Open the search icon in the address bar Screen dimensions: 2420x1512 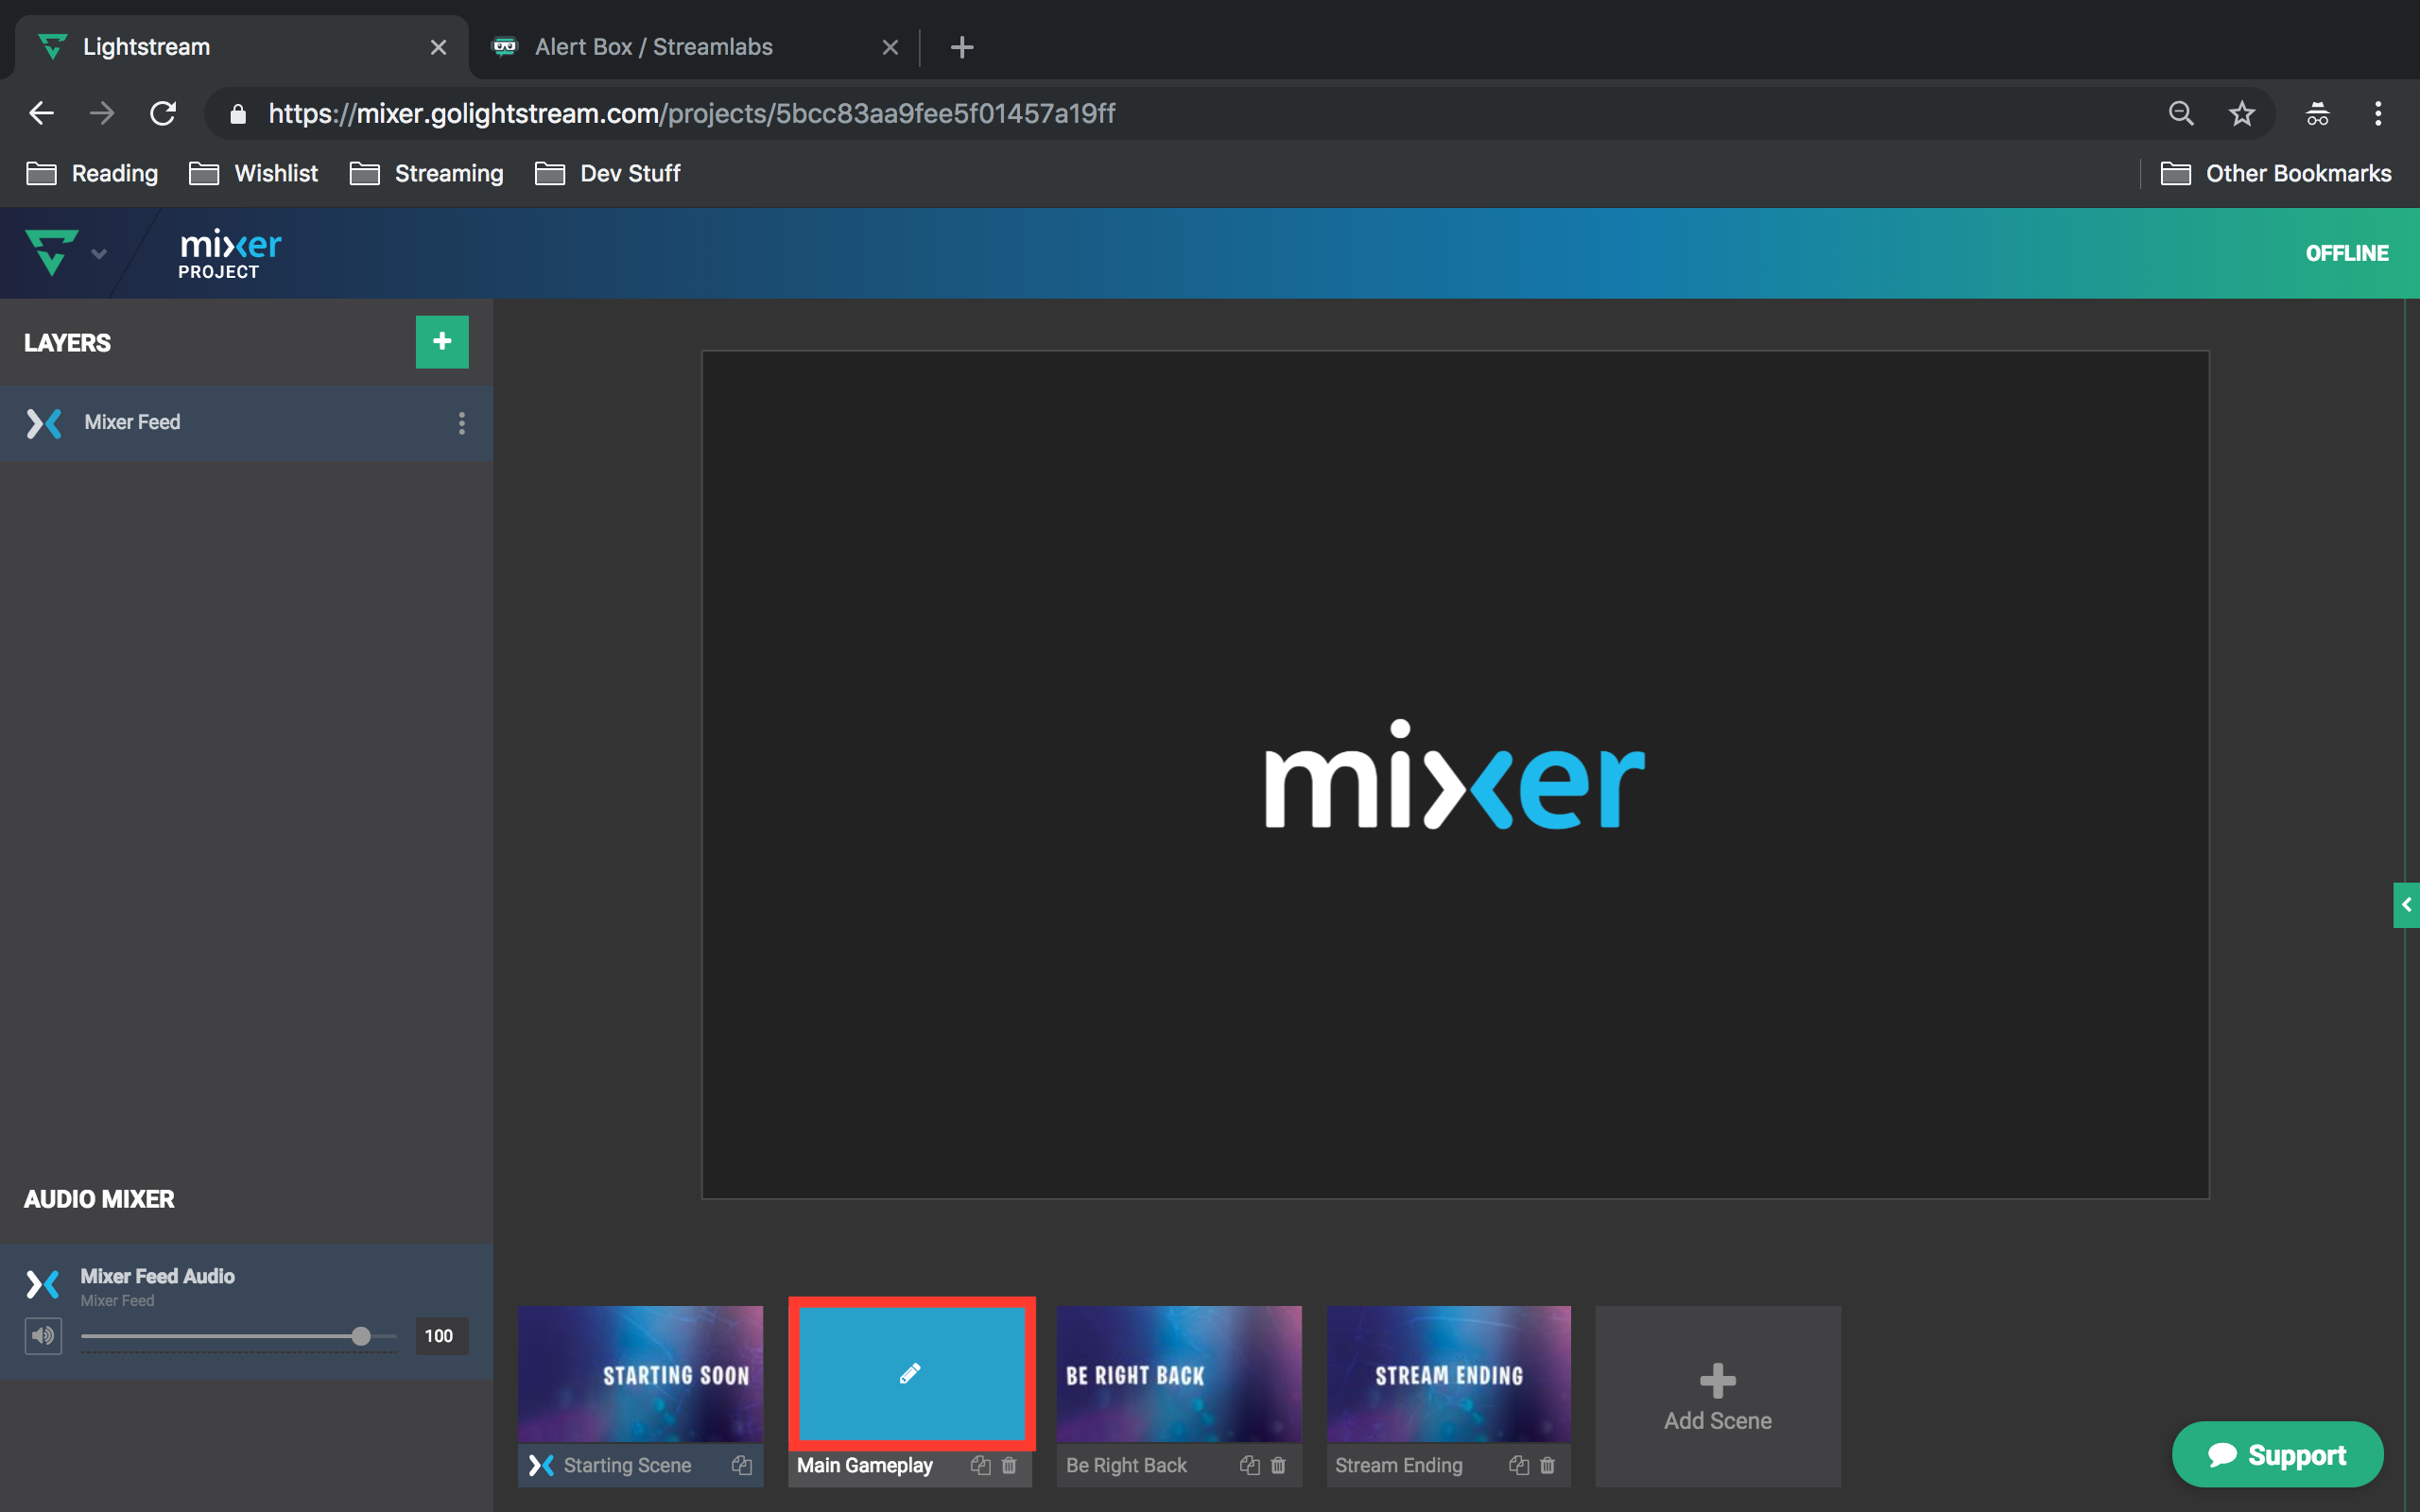point(2181,113)
